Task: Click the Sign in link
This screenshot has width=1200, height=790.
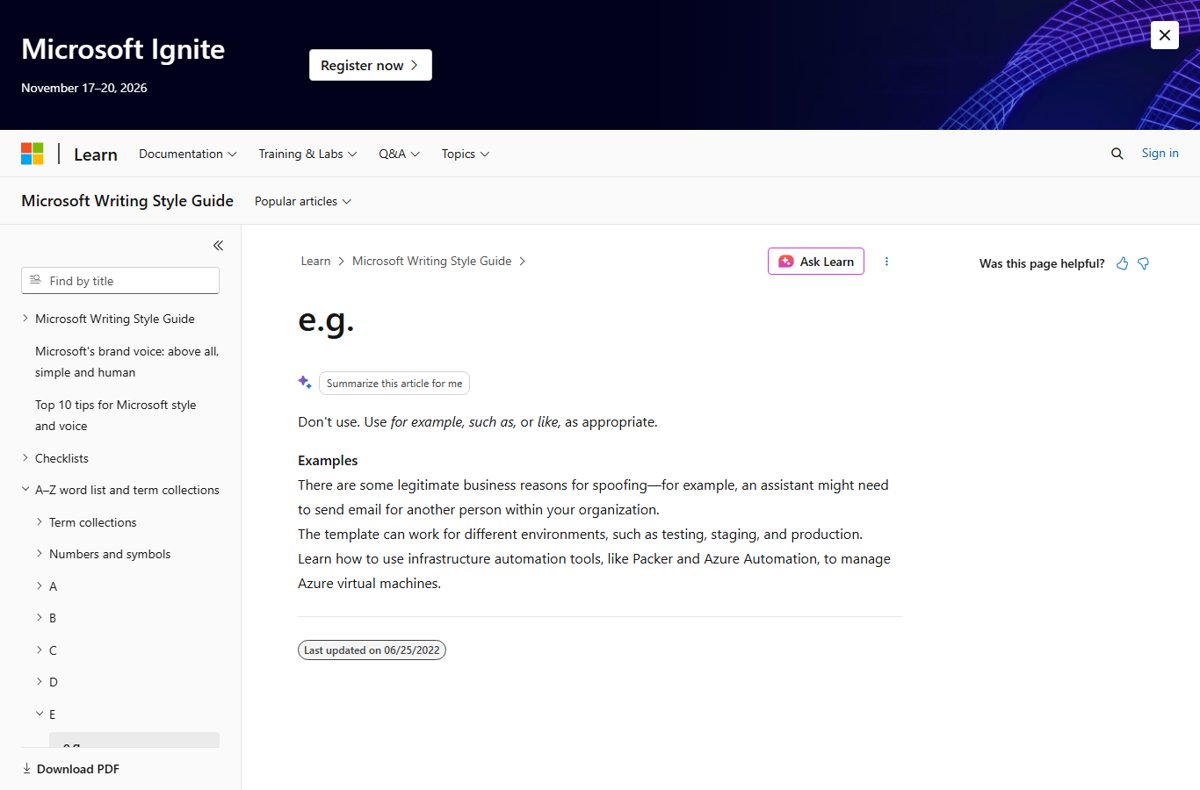Action: (x=1160, y=153)
